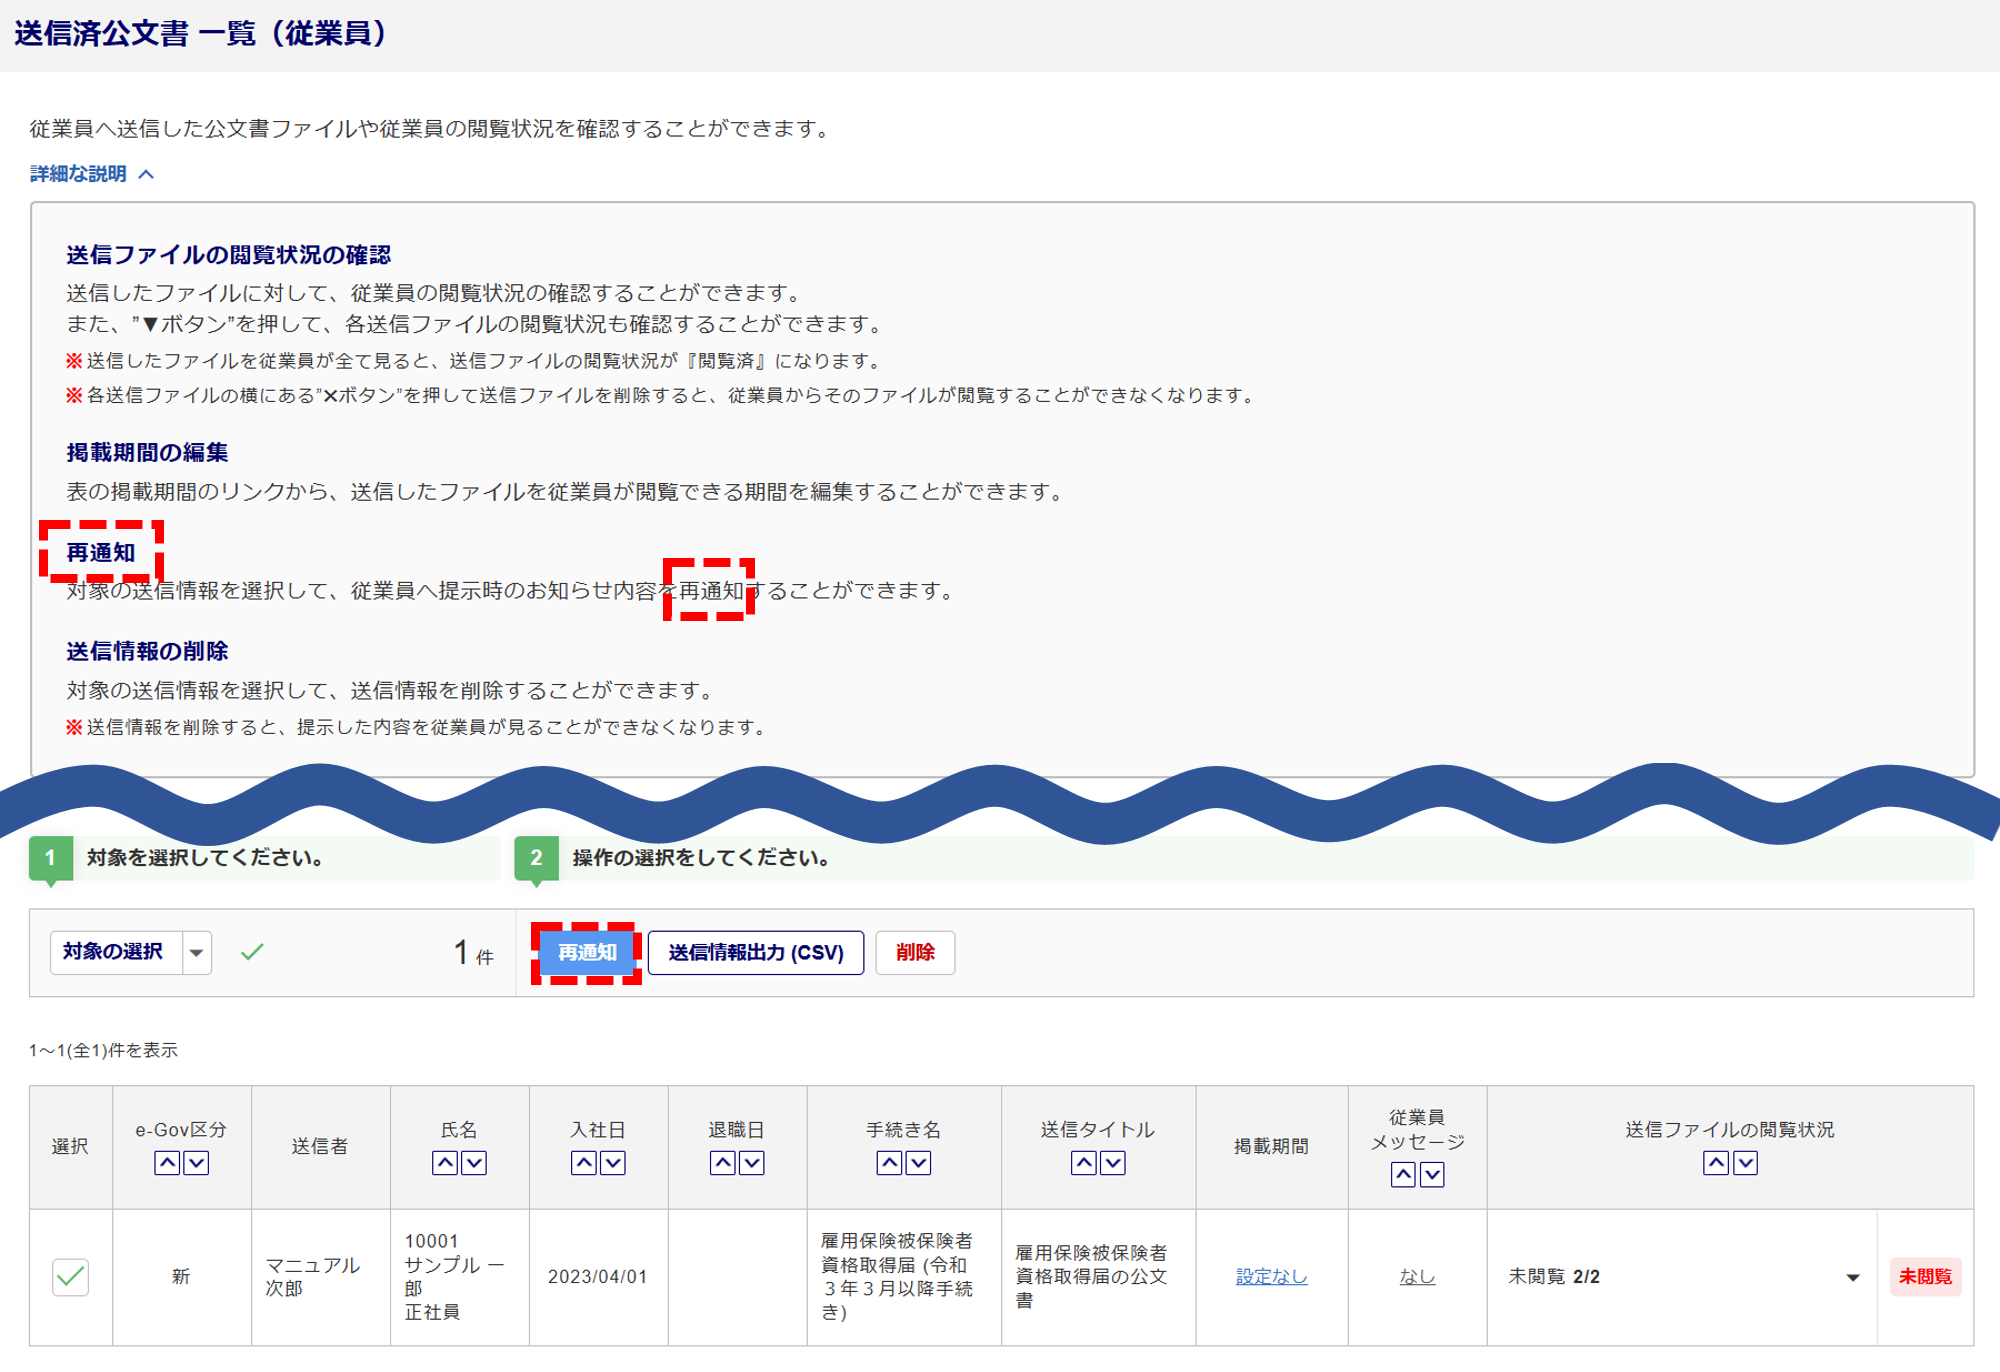Image resolution: width=2000 pixels, height=1372 pixels.
Task: Open the なし employee message link
Action: coord(1416,1277)
